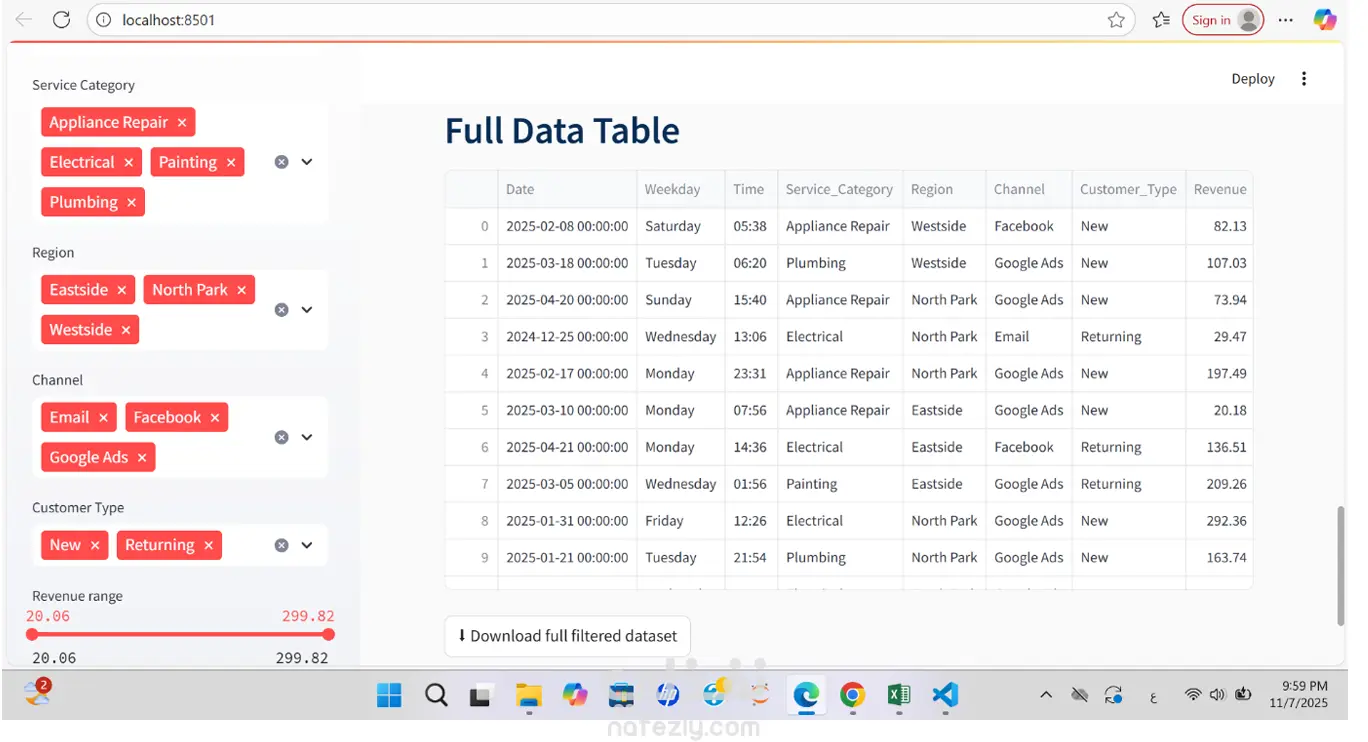Viewport: 1368px width, 742px height.
Task: Open Windows taskbar Search
Action: [x=436, y=695]
